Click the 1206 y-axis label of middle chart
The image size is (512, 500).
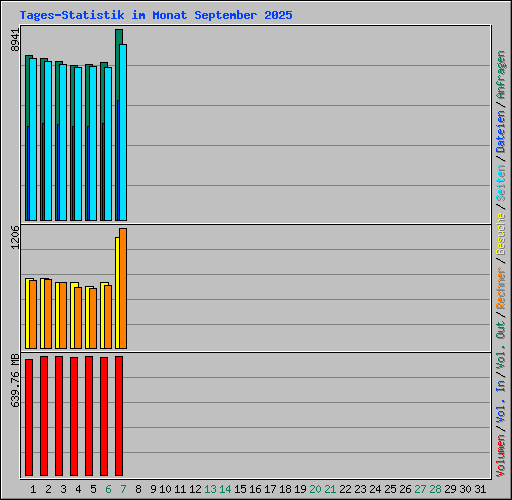15,237
